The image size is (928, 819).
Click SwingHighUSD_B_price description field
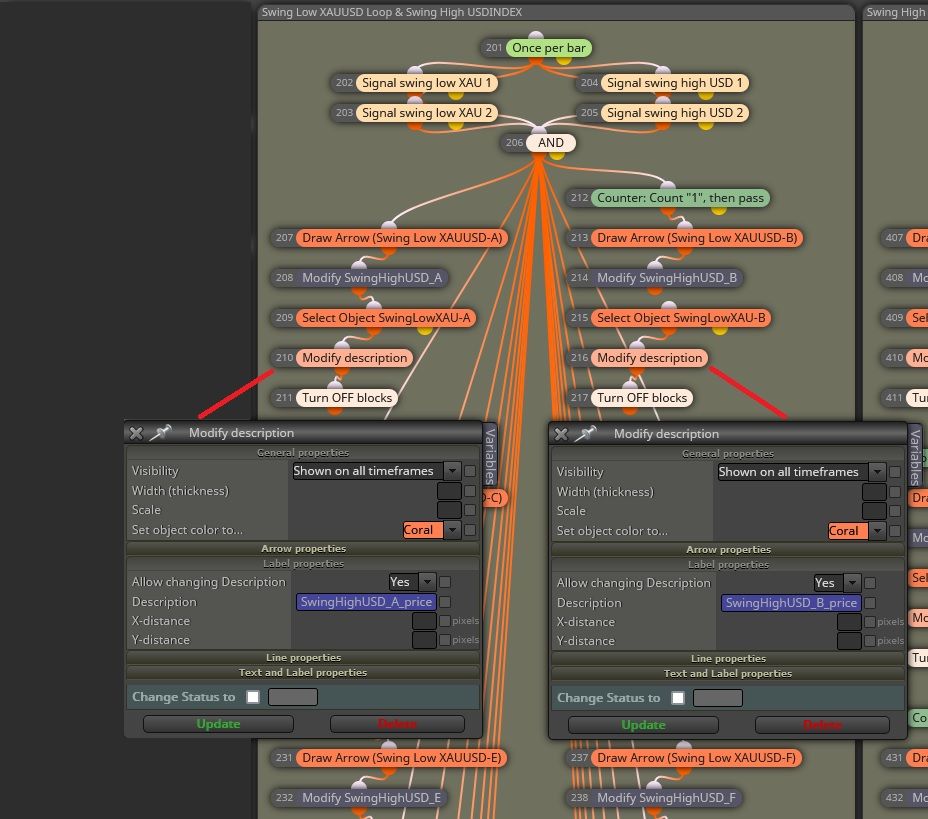(791, 603)
